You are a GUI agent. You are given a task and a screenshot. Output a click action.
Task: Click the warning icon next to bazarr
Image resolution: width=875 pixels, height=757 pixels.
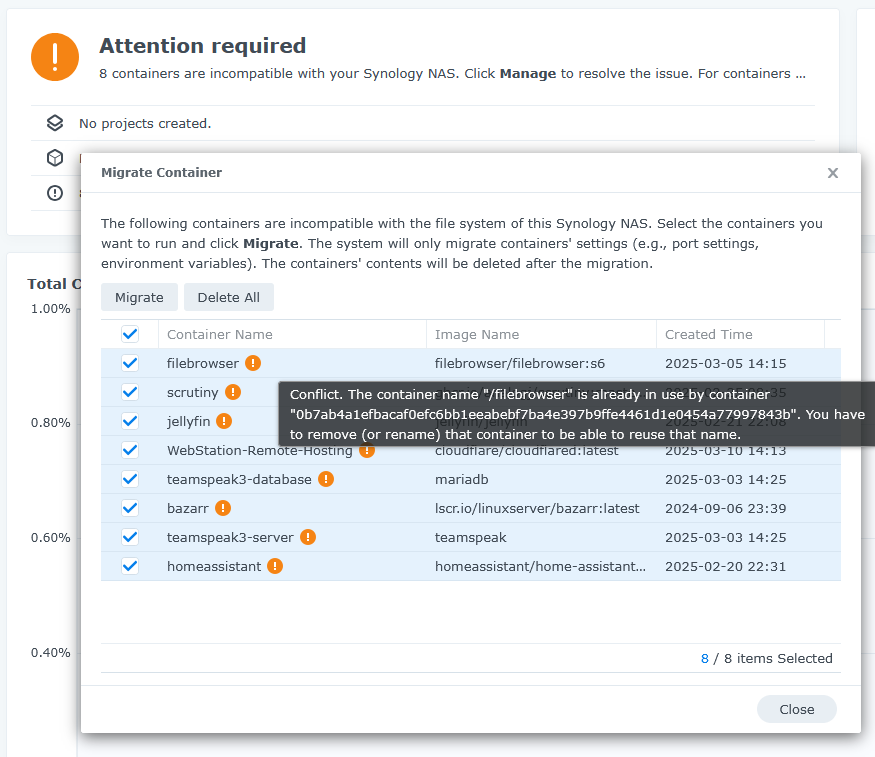tap(223, 508)
